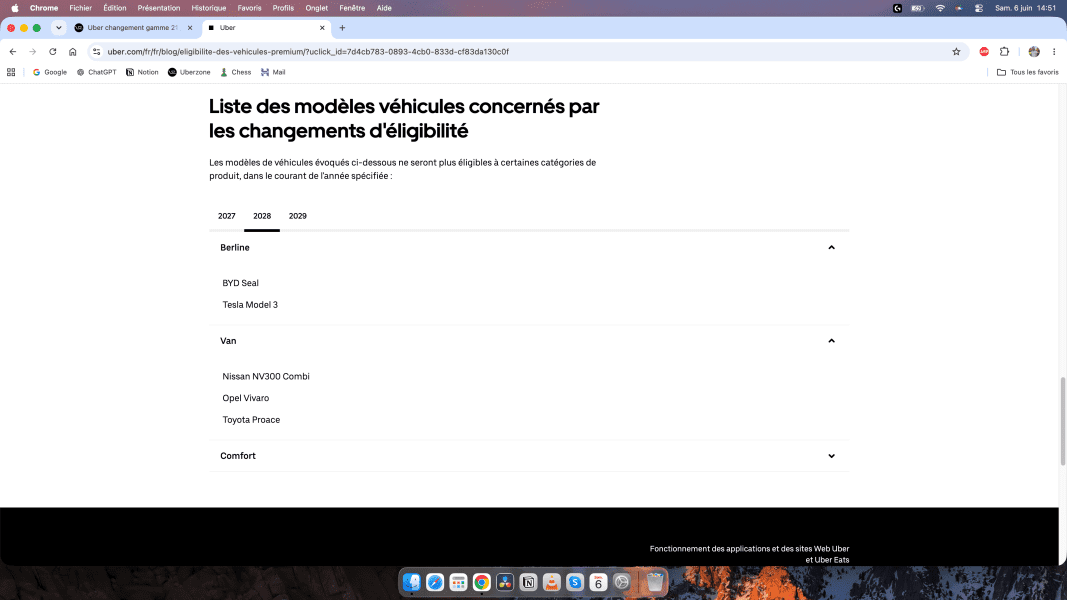The image size is (1067, 600).
Task: Open VLC from the Dock
Action: coord(551,582)
